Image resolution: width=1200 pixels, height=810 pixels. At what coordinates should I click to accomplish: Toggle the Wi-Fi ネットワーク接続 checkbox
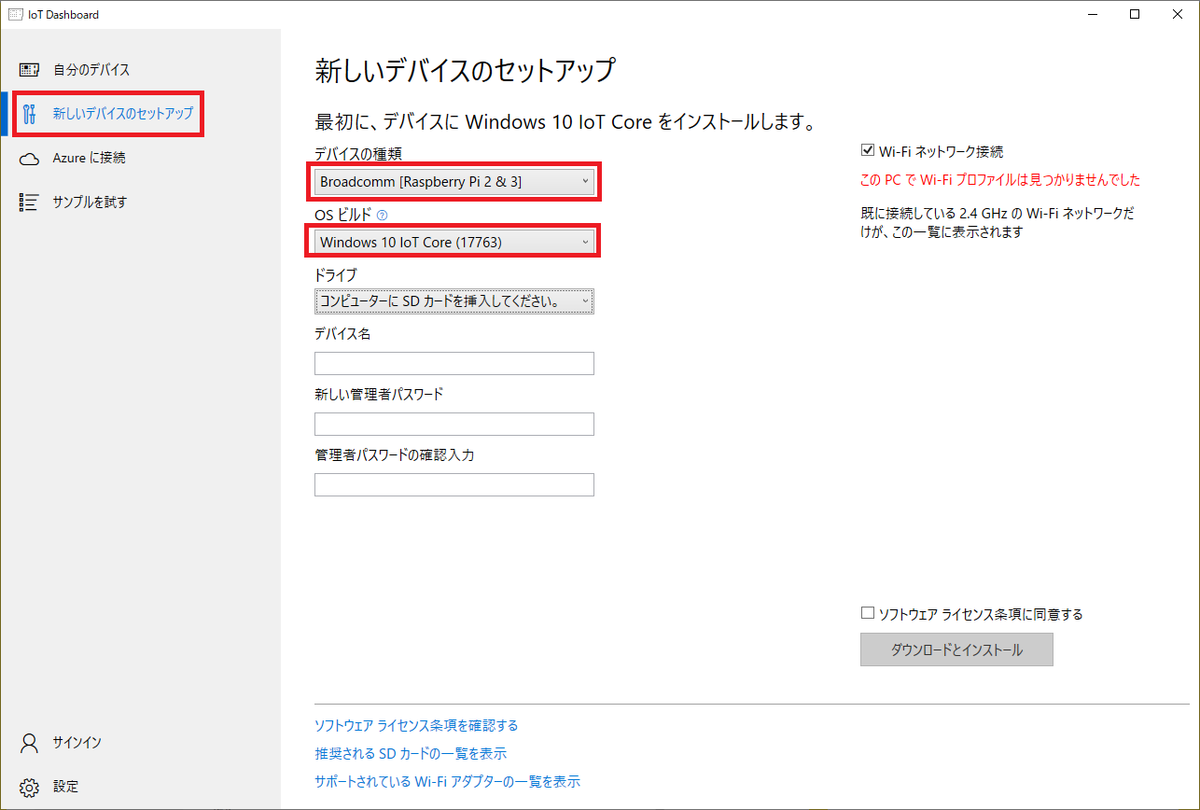[867, 152]
